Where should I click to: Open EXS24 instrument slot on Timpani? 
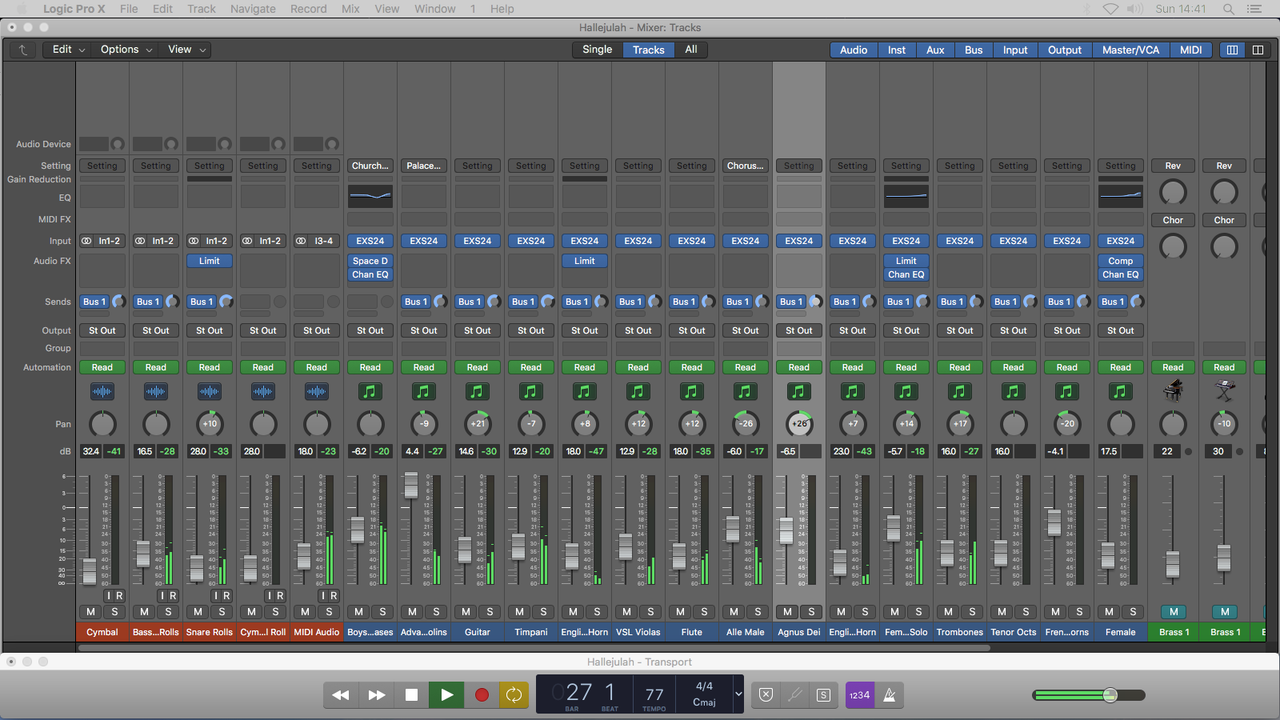531,241
